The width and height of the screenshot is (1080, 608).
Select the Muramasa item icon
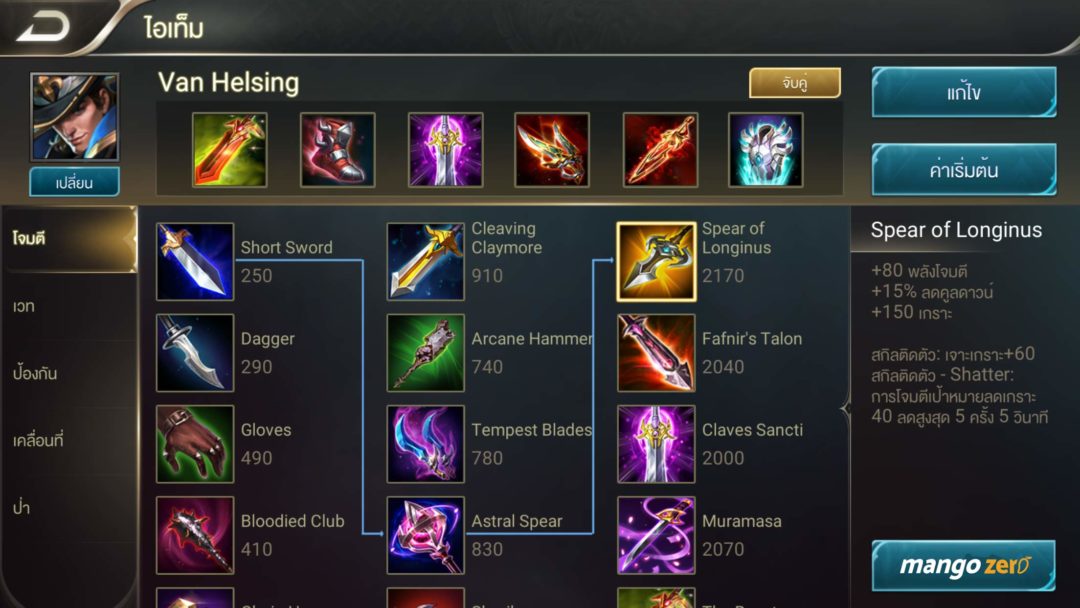tap(656, 535)
